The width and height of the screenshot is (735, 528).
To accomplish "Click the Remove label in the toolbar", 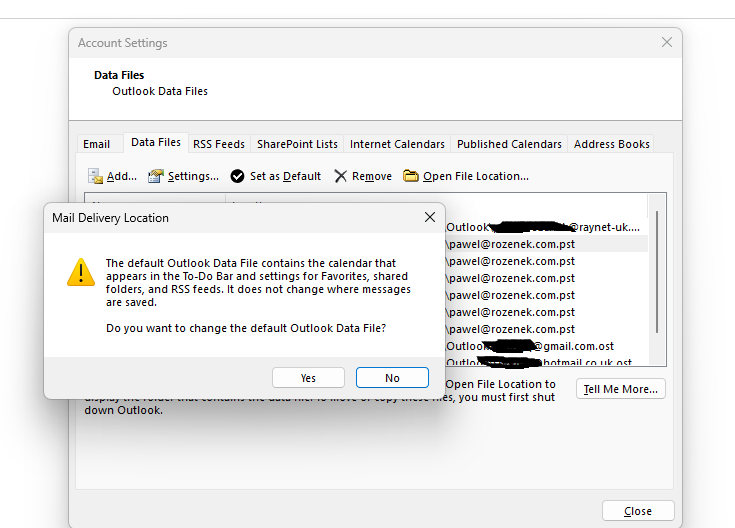I will click(x=372, y=176).
